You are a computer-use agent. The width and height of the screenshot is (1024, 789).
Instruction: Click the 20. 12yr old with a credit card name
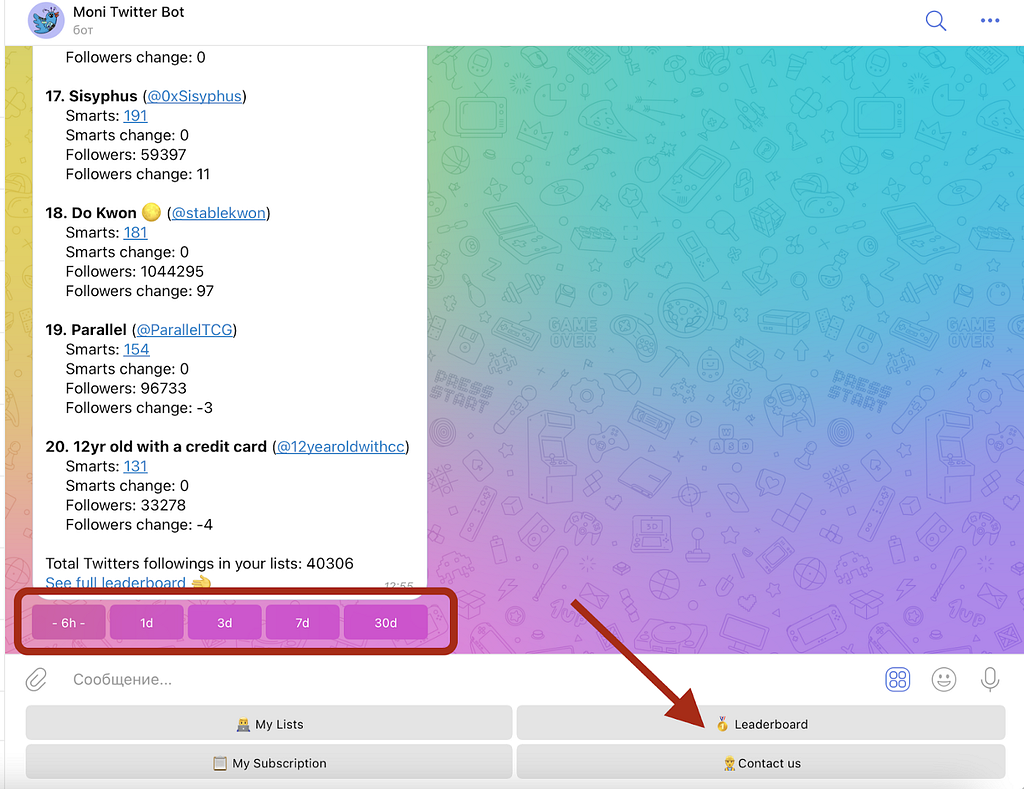tap(156, 447)
